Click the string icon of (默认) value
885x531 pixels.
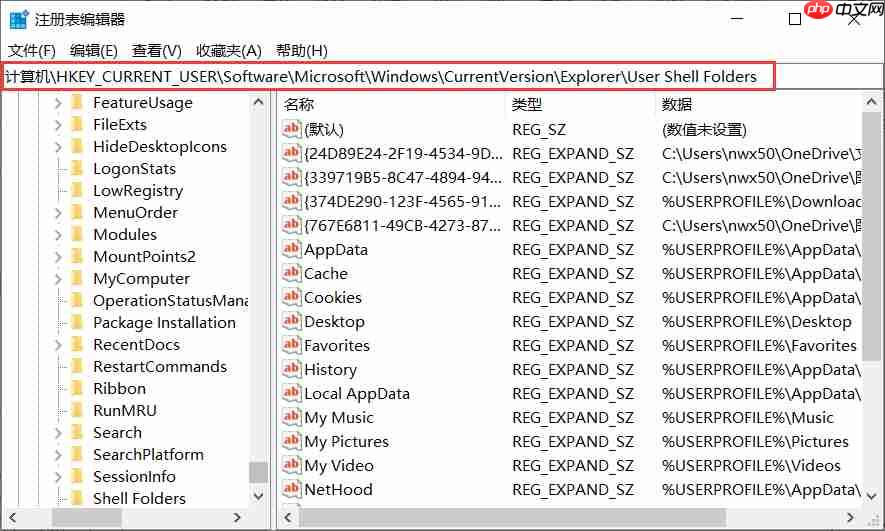(x=291, y=129)
